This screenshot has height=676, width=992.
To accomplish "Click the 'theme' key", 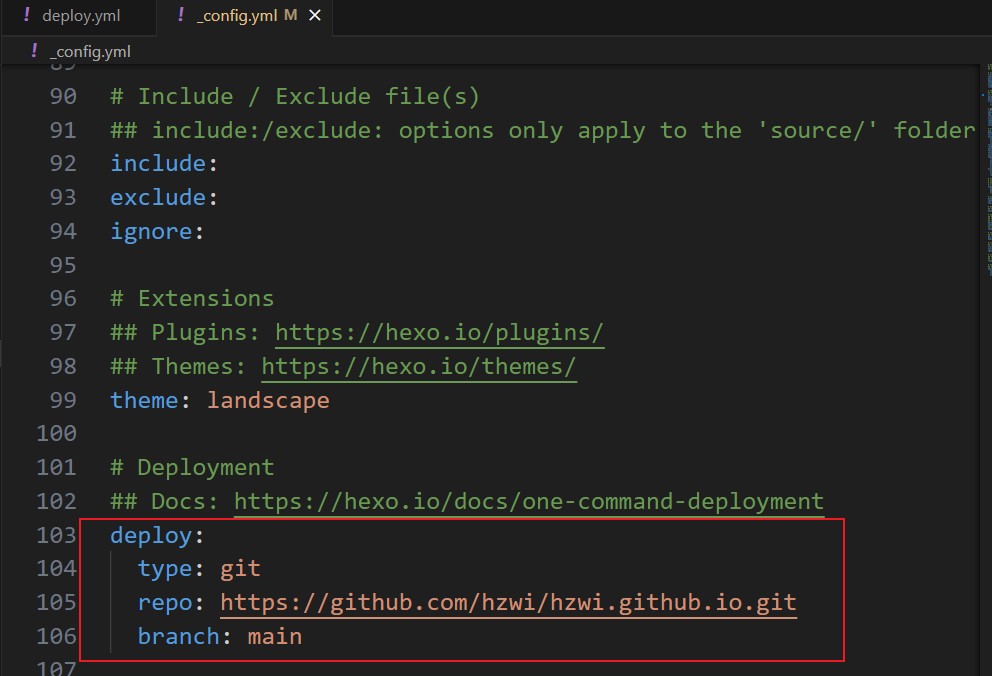I will pos(144,400).
